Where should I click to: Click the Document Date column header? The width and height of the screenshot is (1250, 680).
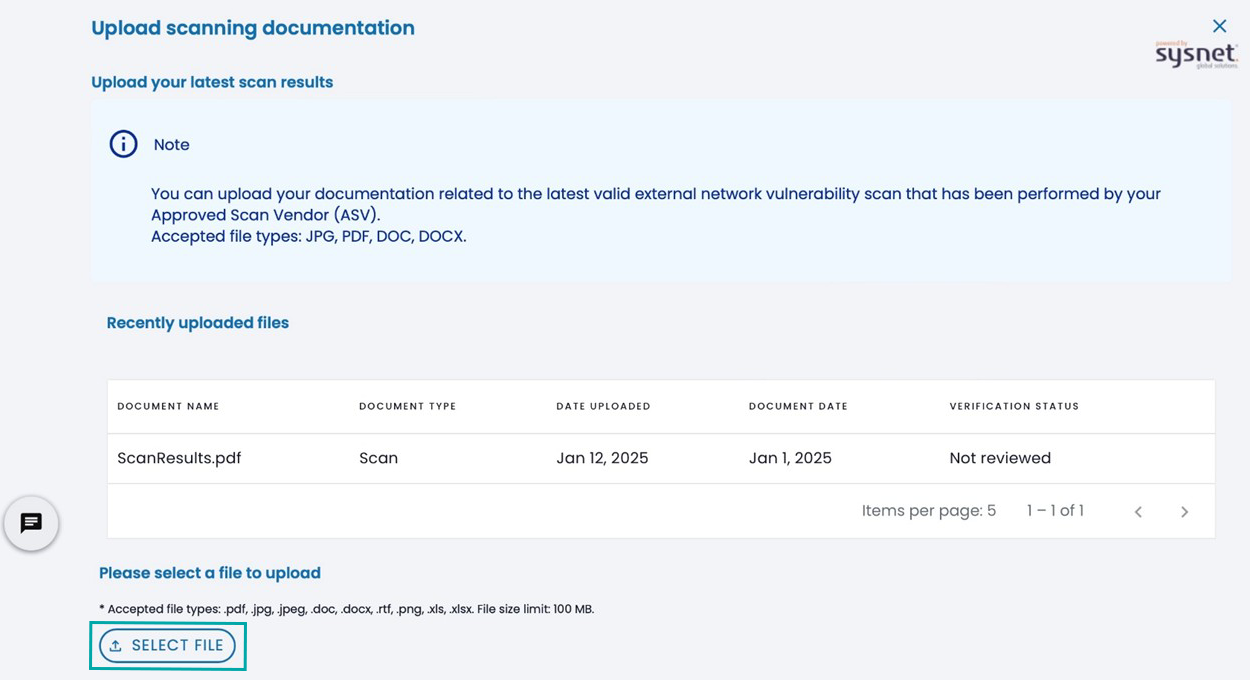coord(798,406)
